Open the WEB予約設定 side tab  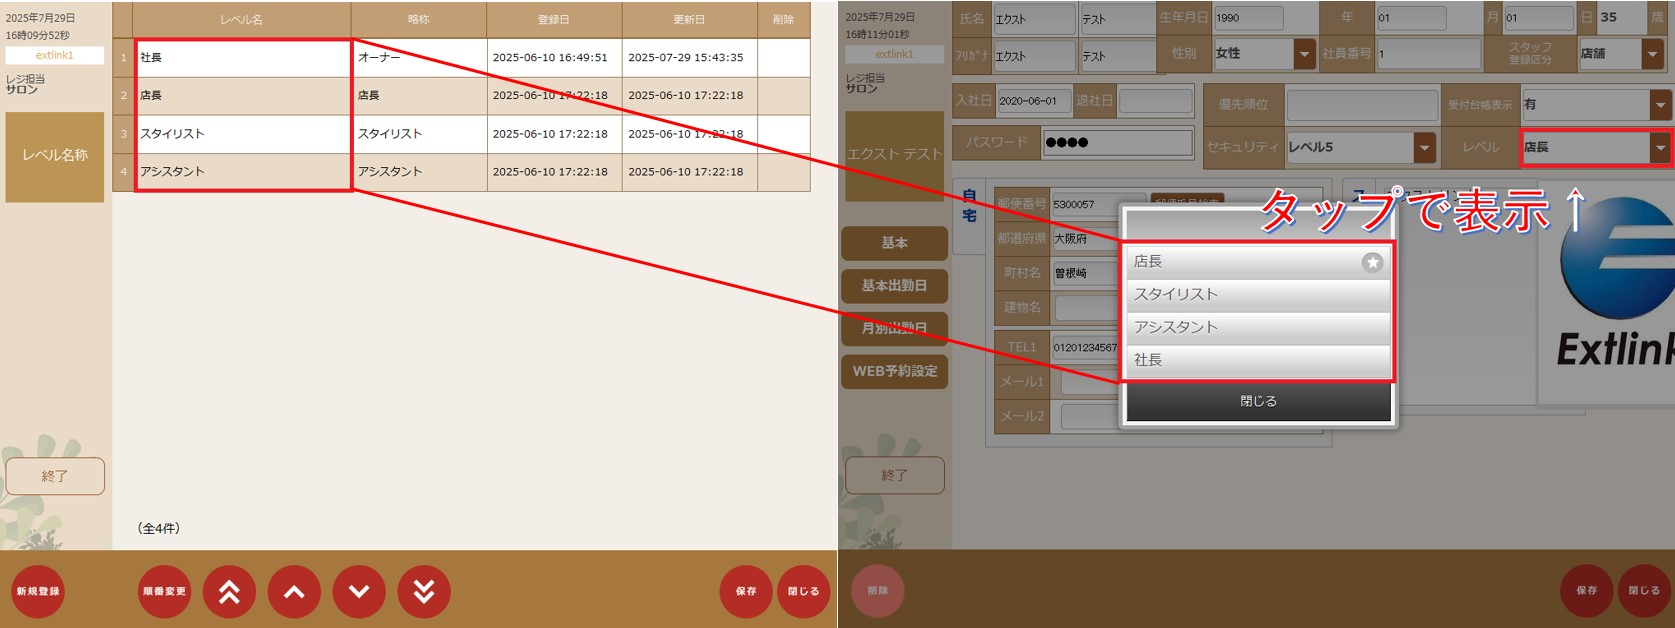(894, 371)
